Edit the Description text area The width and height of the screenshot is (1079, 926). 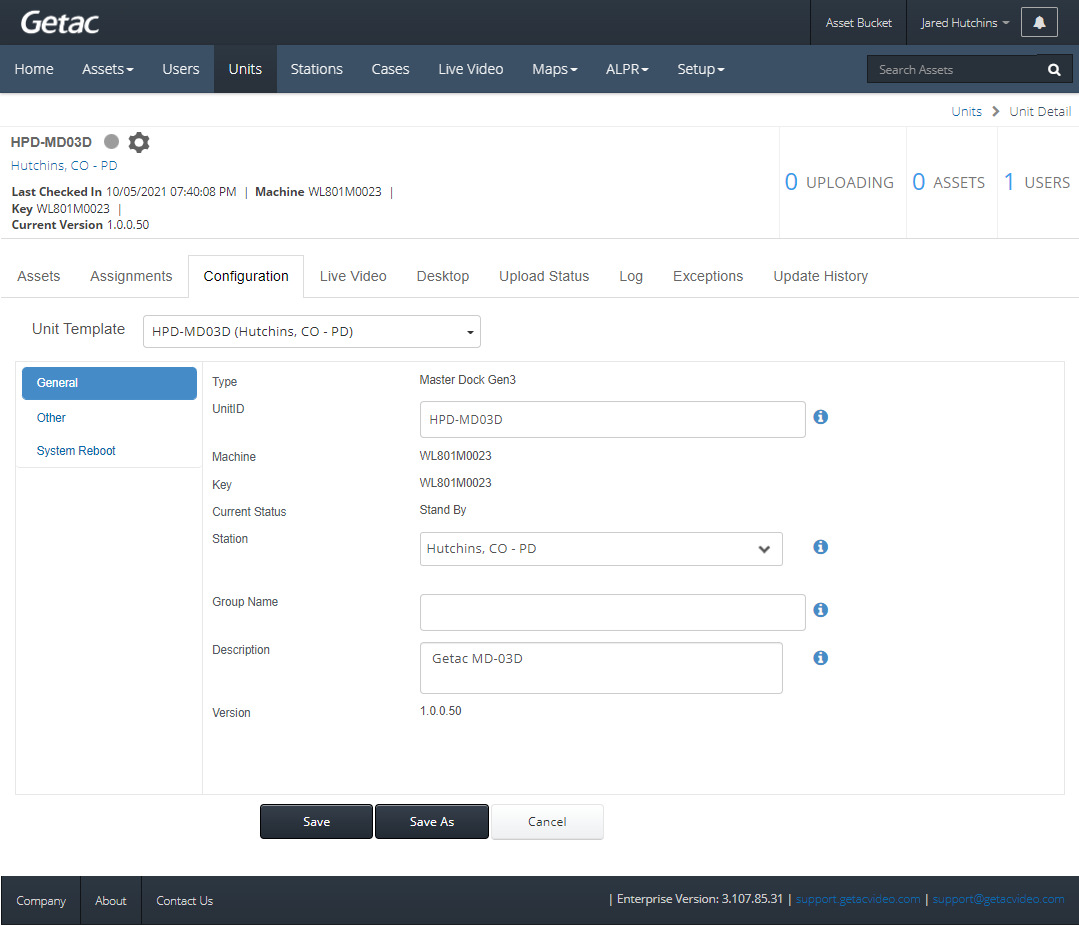(601, 668)
